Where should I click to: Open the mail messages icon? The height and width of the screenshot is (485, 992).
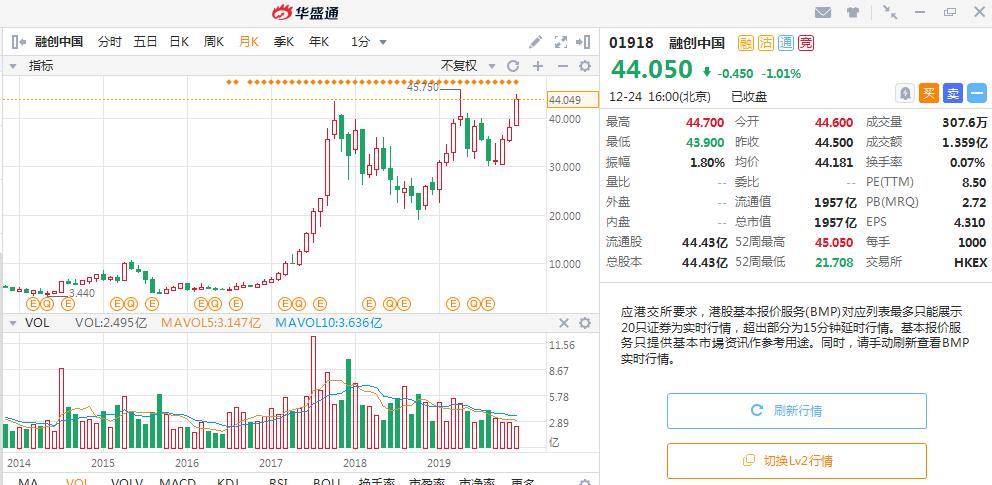(x=822, y=11)
